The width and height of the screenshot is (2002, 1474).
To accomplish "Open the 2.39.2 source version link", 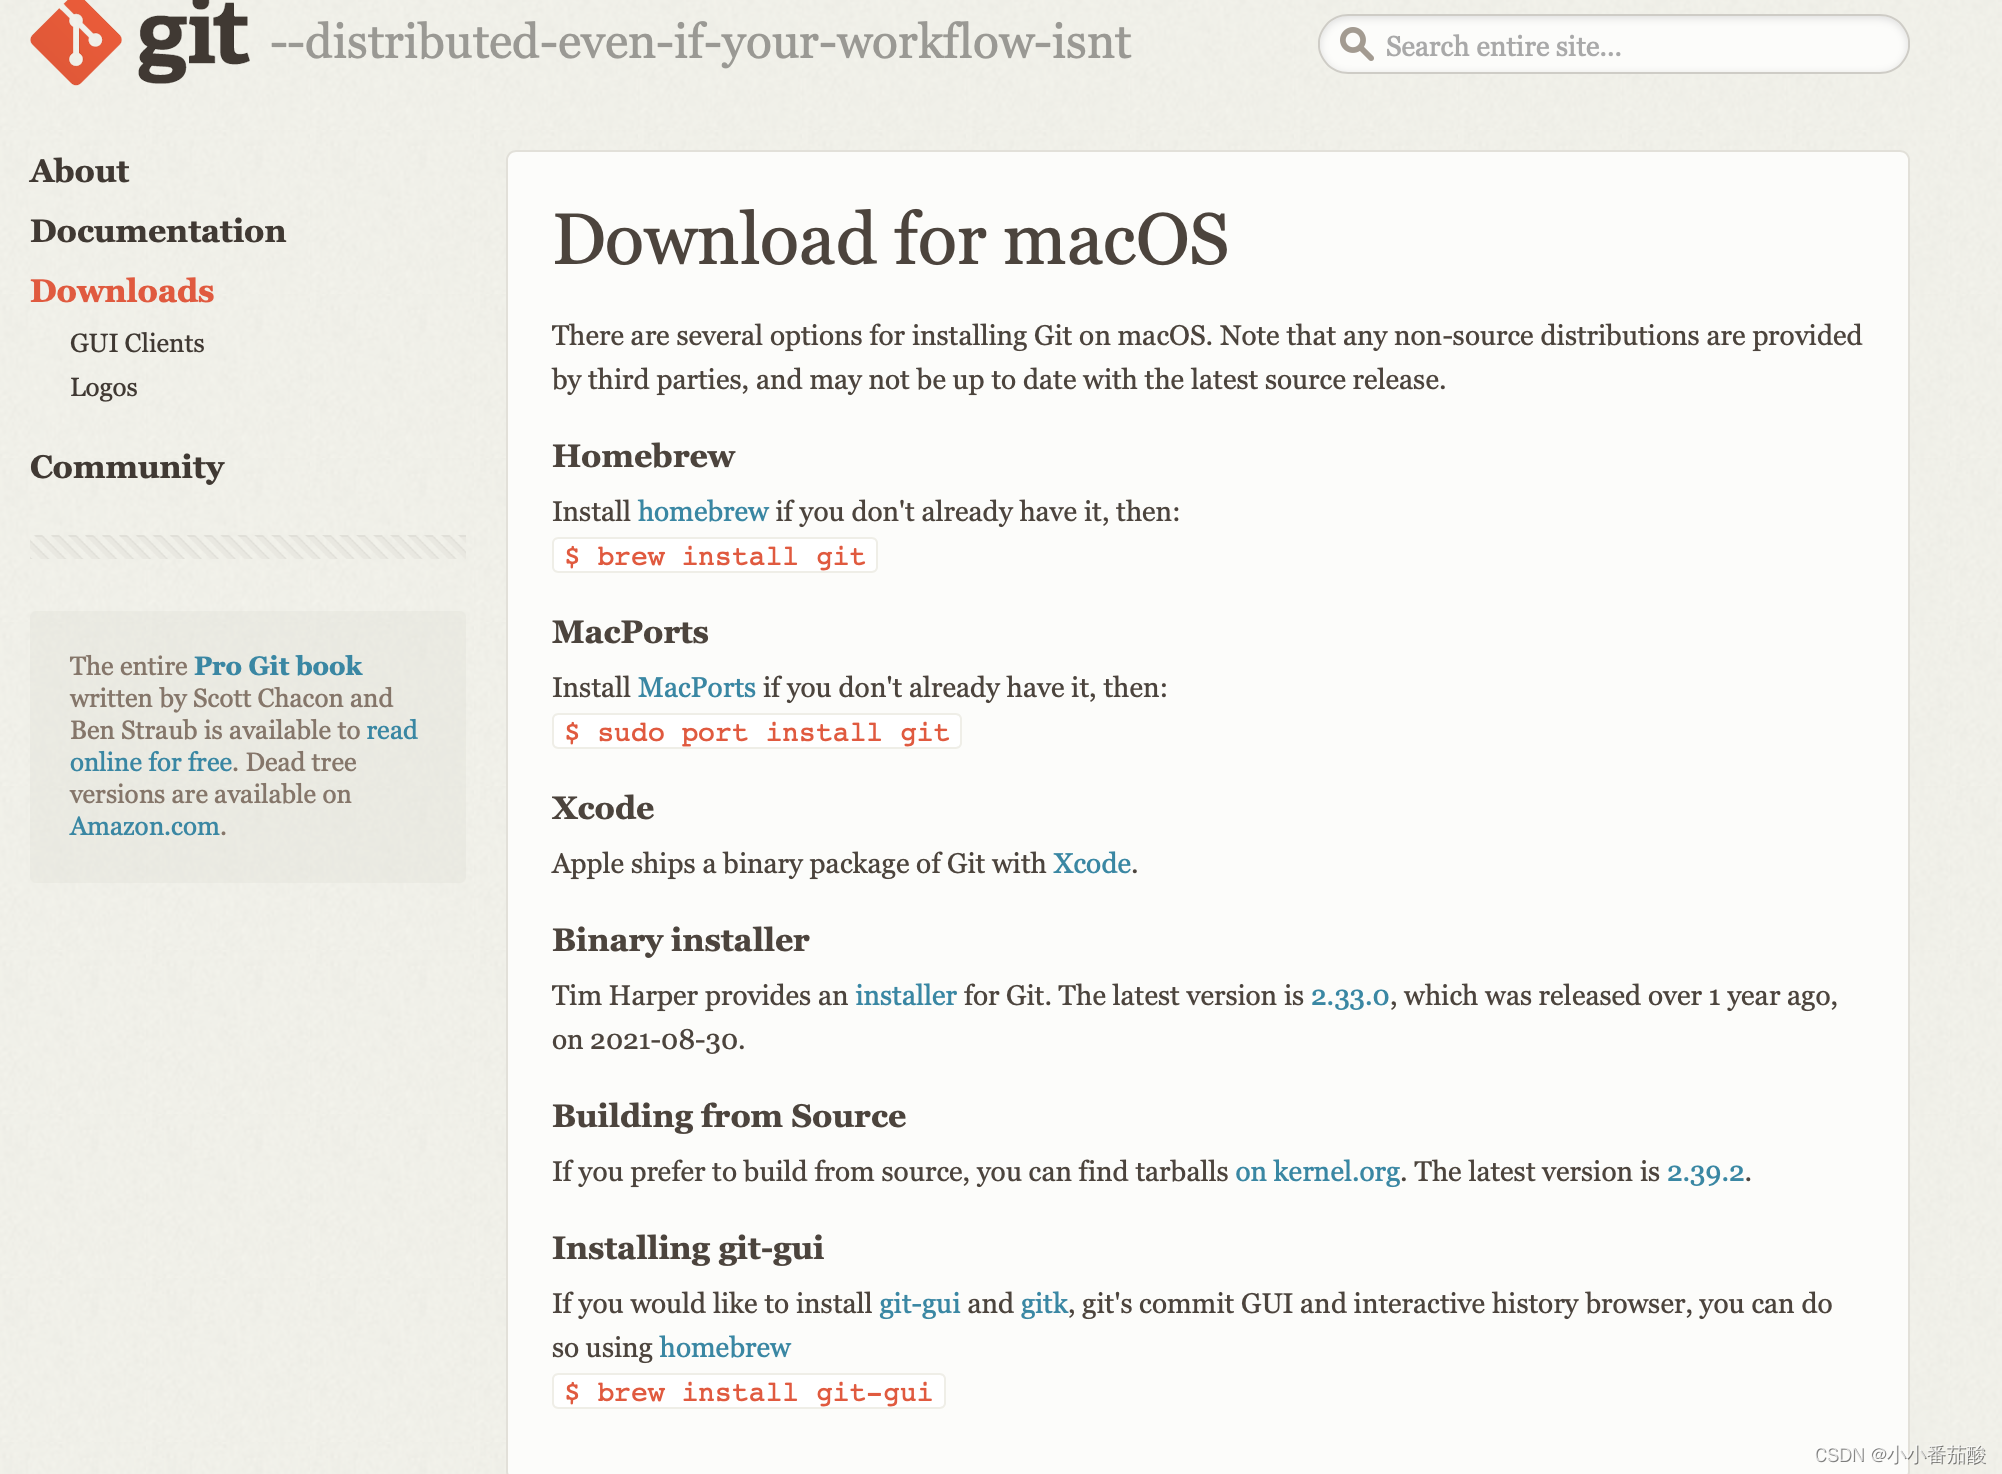I will pyautogui.click(x=1705, y=1172).
